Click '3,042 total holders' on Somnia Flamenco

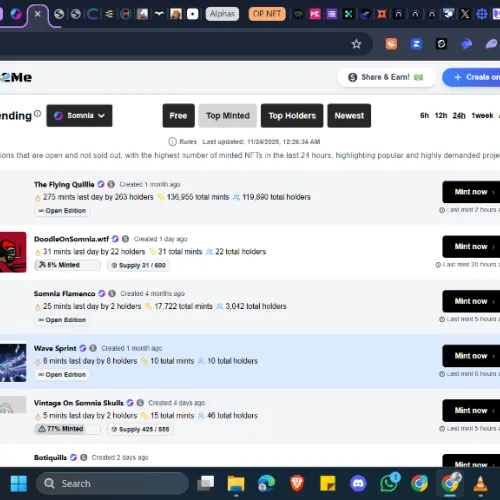[x=256, y=306]
